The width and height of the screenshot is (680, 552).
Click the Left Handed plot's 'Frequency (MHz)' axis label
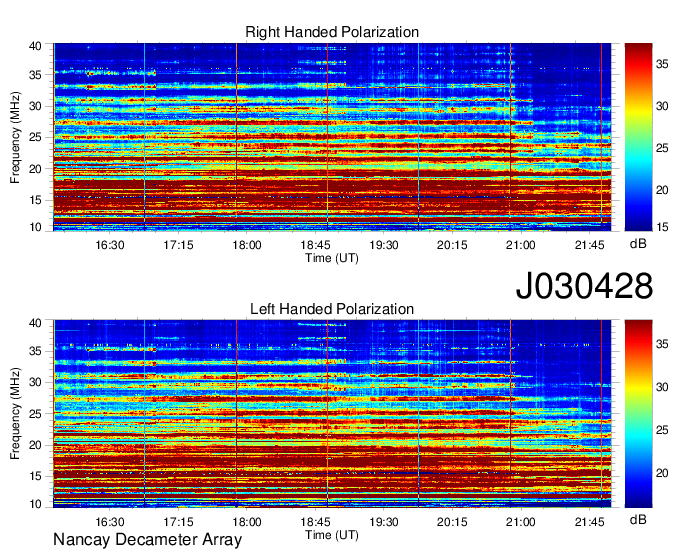pyautogui.click(x=15, y=414)
